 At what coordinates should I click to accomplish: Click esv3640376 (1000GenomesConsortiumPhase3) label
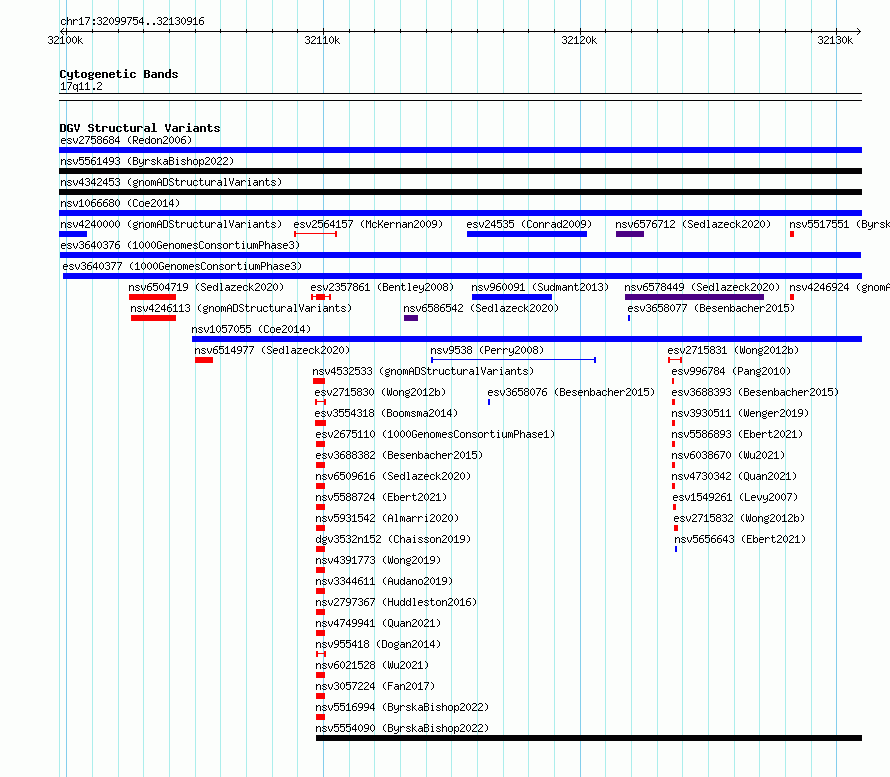coord(180,245)
